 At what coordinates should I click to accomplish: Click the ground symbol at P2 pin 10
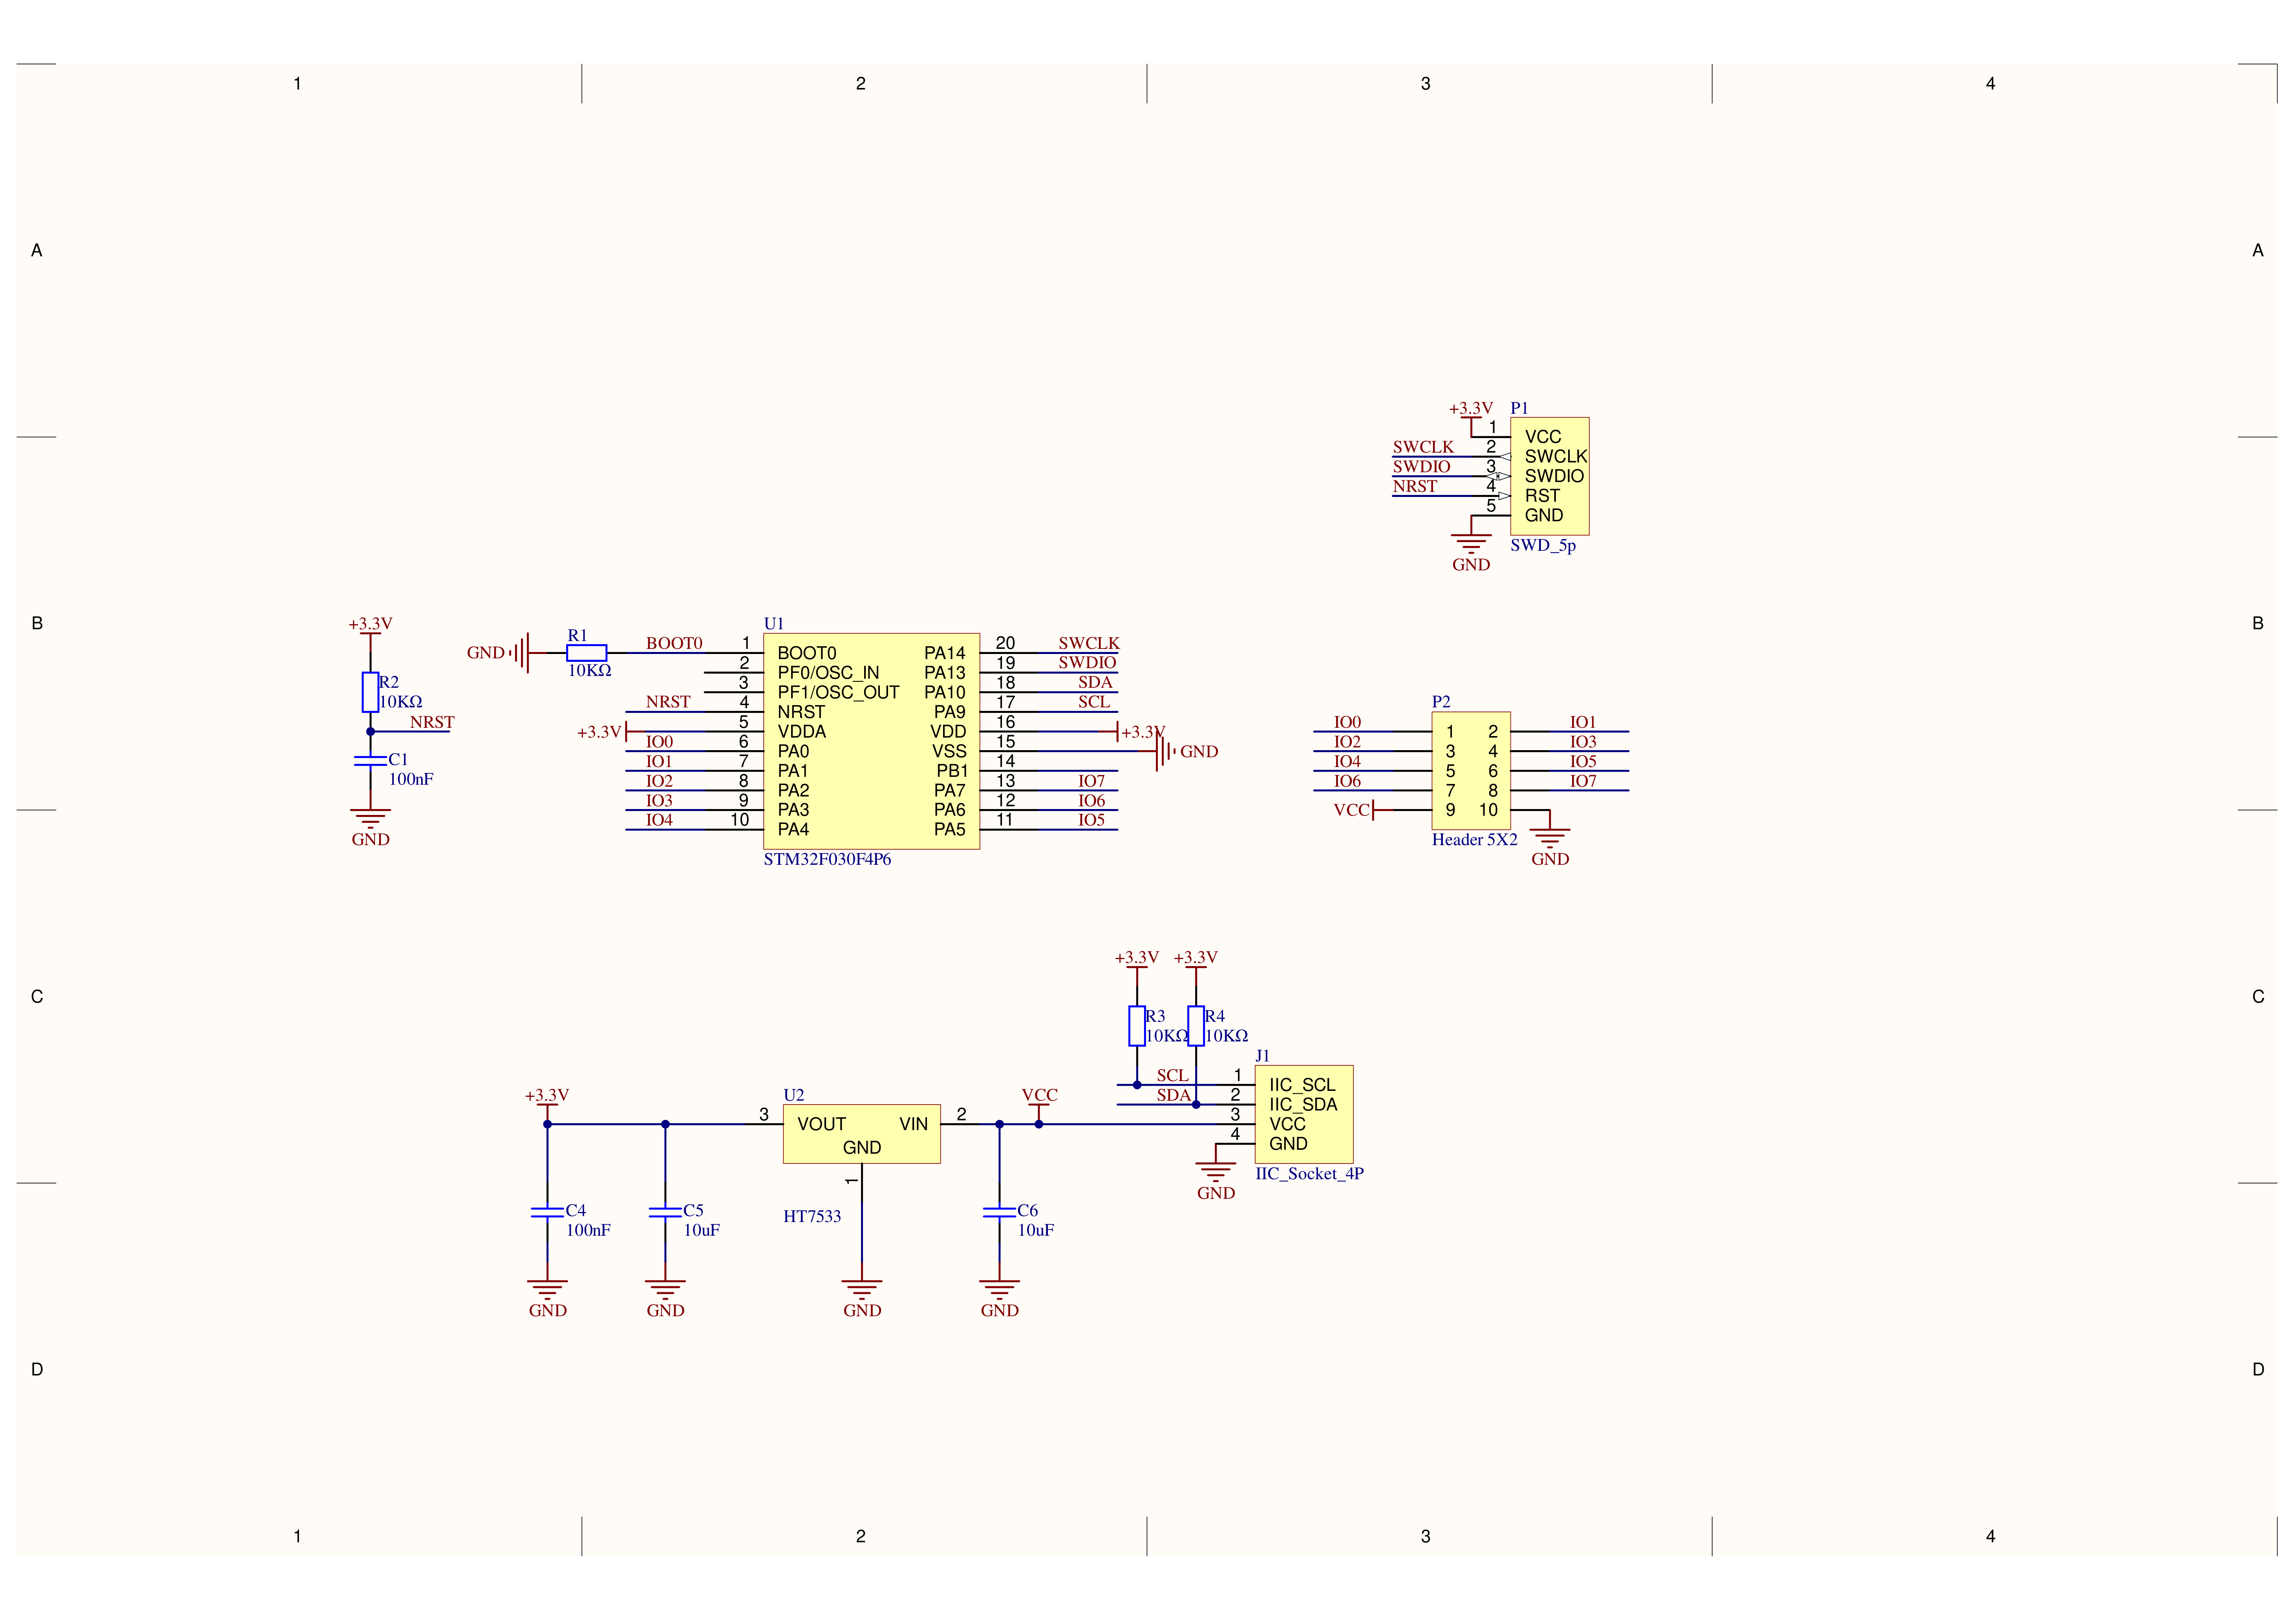click(1550, 838)
